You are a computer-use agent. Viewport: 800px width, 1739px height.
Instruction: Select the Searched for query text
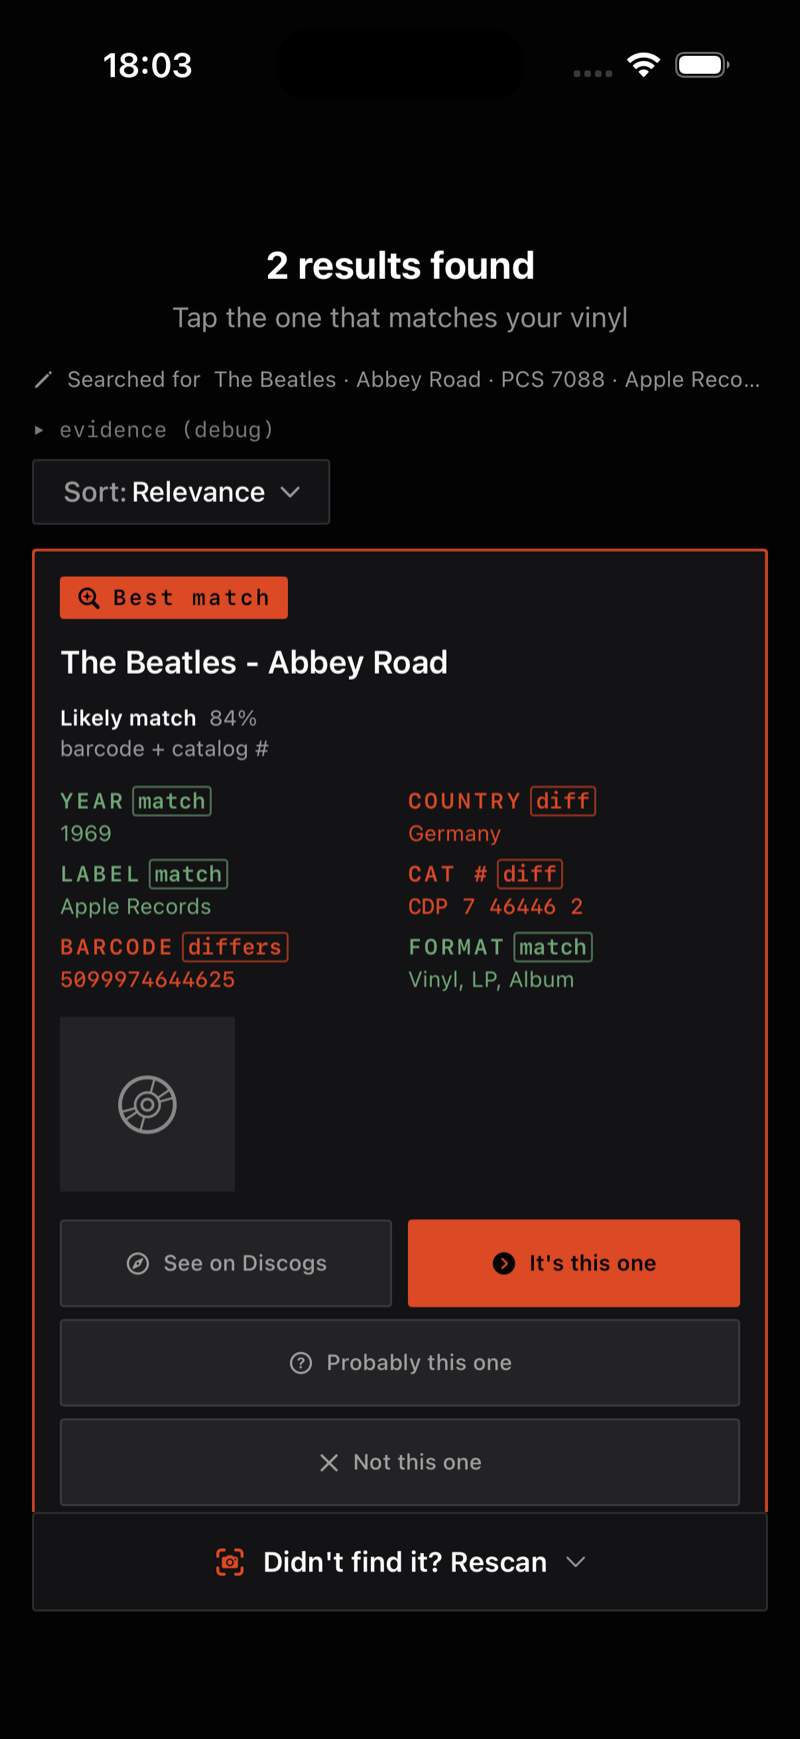coord(414,380)
